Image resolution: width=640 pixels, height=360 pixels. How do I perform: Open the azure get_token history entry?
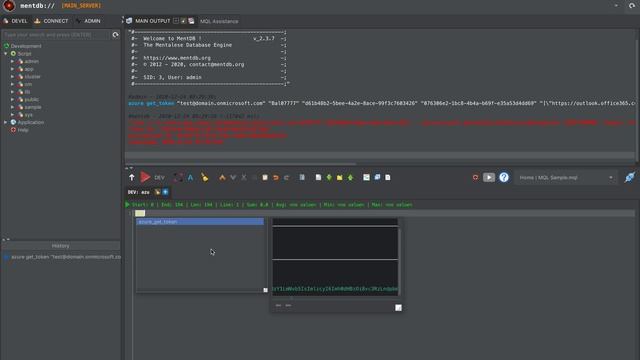point(63,257)
